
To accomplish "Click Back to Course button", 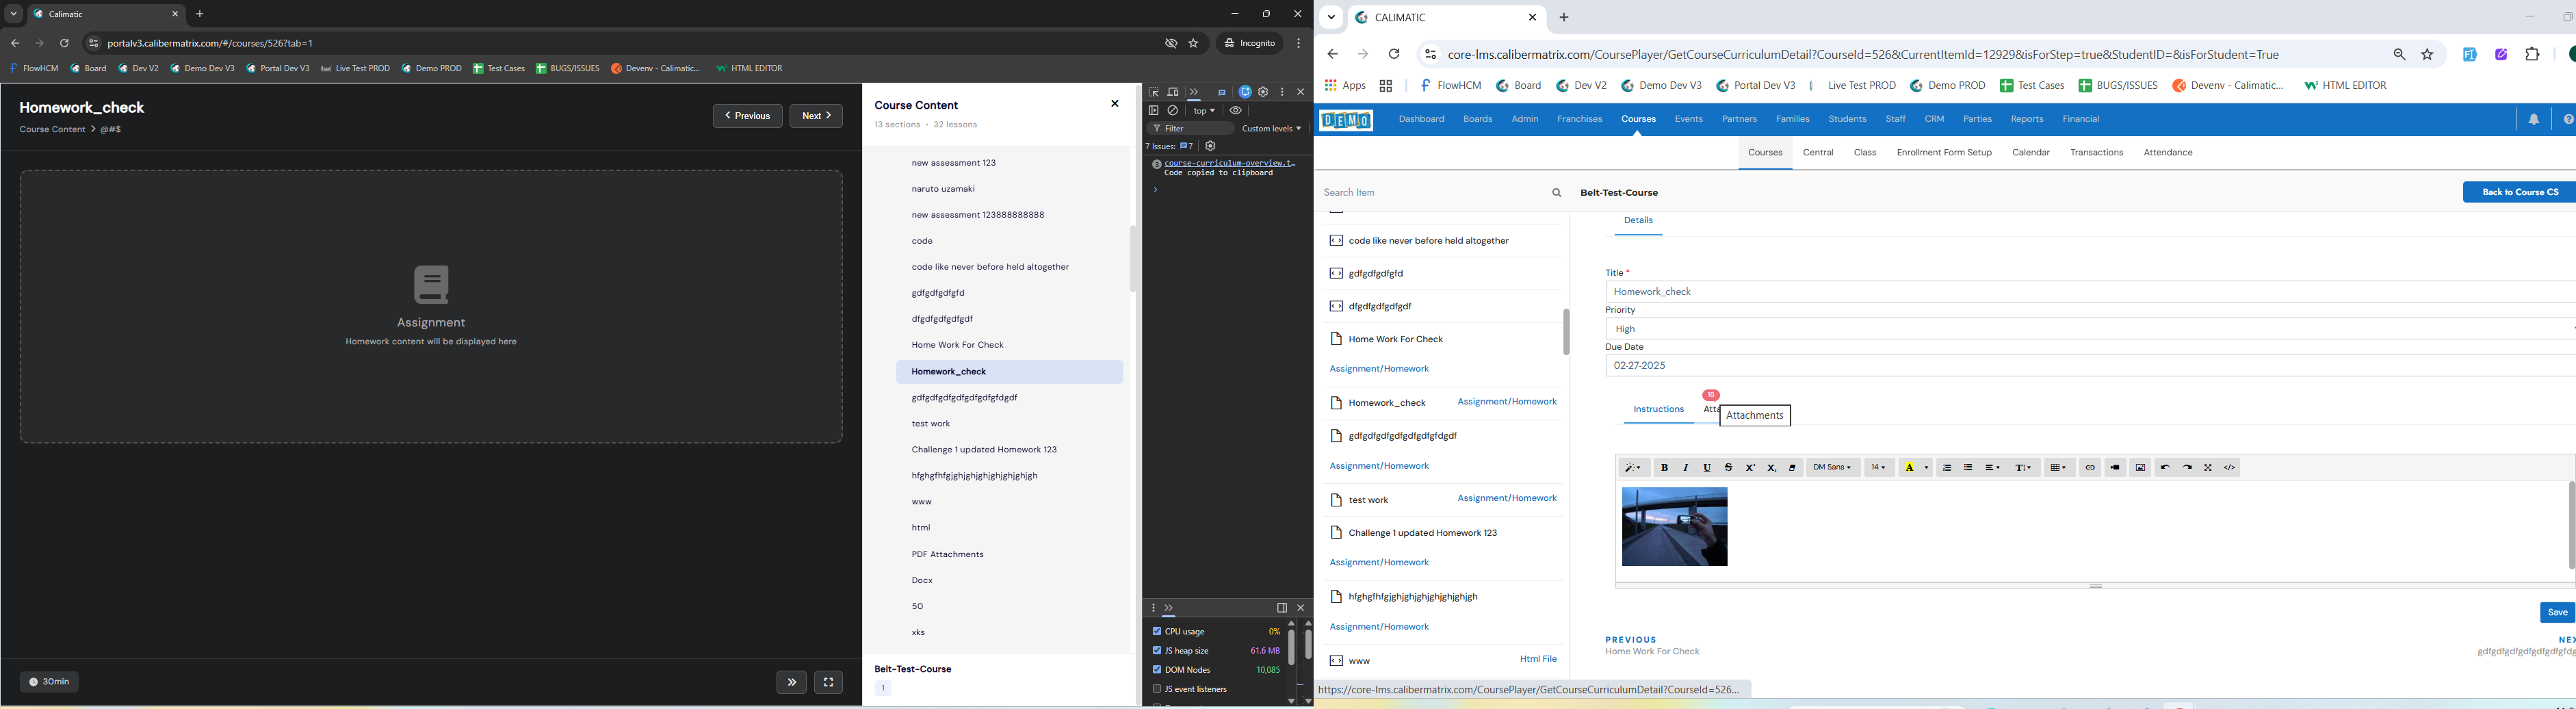I will [2519, 193].
